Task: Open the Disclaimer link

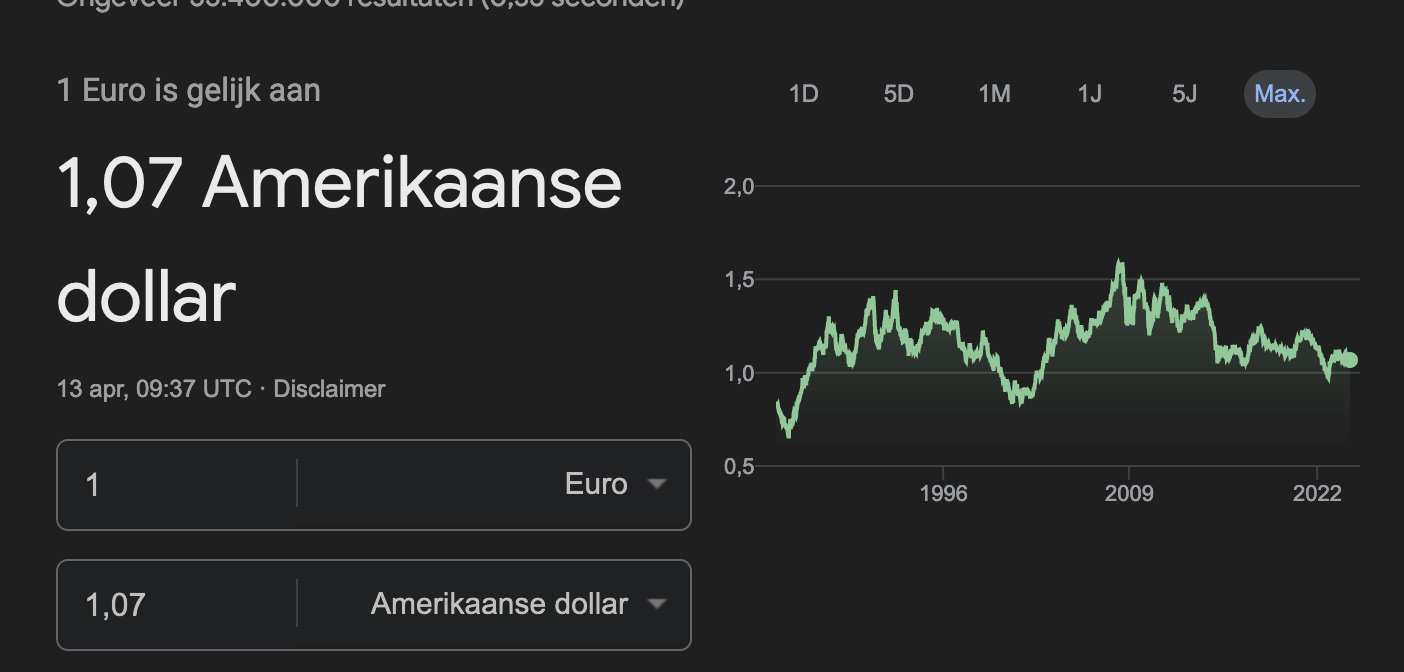Action: pos(329,389)
